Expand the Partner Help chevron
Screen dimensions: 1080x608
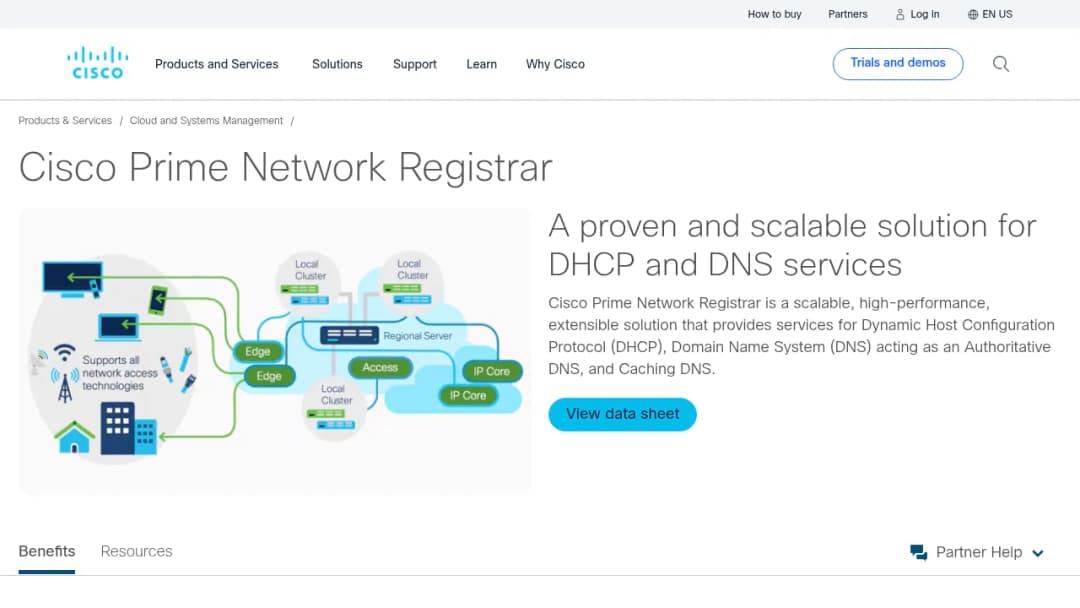tap(1037, 553)
